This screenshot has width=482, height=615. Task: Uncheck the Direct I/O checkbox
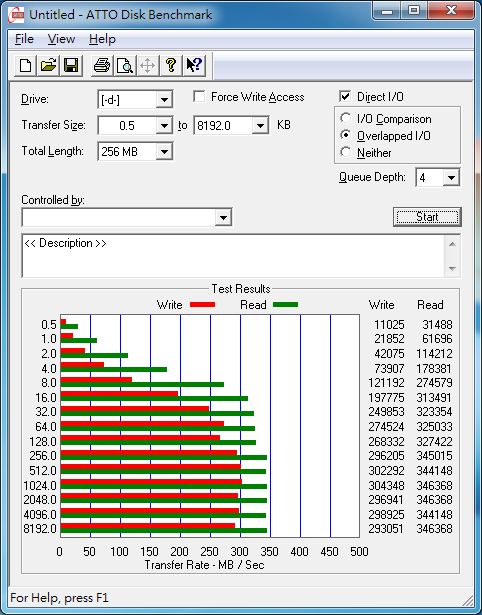click(x=345, y=96)
